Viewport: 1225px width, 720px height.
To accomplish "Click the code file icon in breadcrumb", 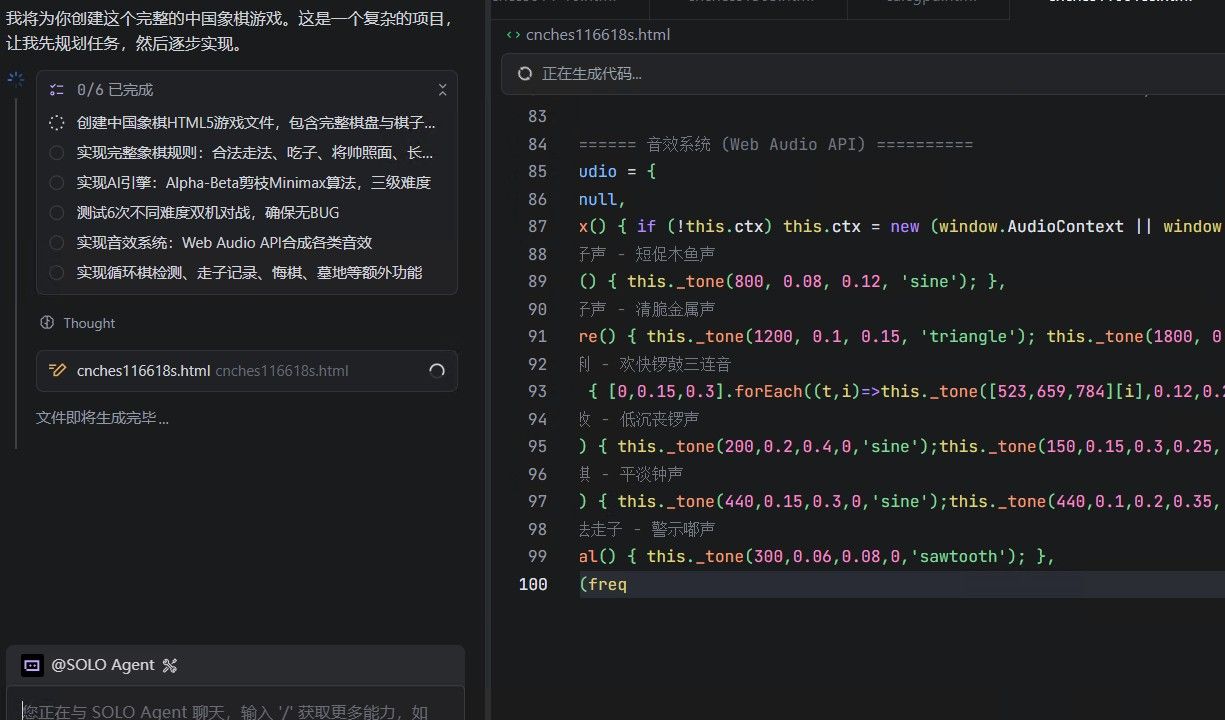I will (x=513, y=34).
